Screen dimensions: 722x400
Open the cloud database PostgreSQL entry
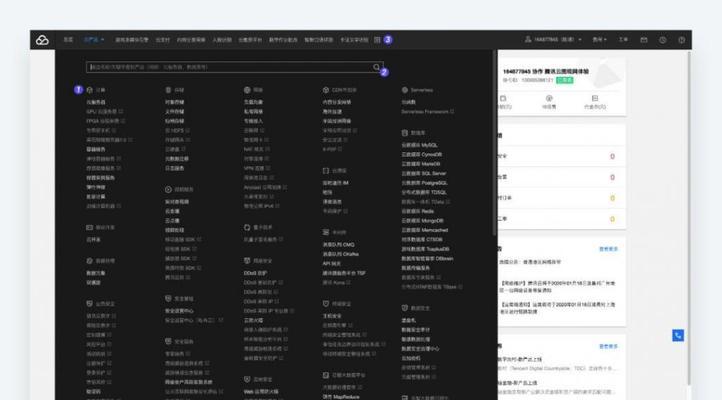click(424, 183)
